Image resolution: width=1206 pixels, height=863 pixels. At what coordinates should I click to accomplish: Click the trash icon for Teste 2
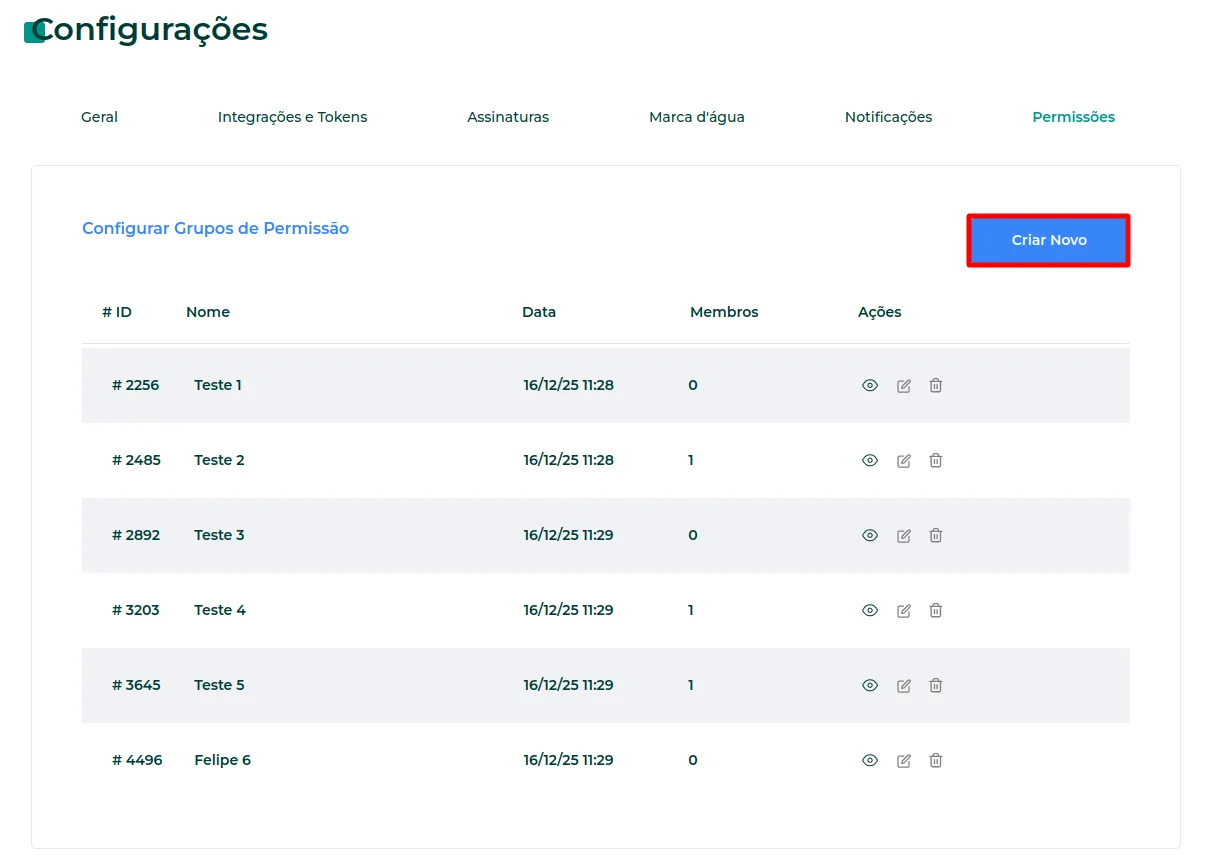point(936,460)
